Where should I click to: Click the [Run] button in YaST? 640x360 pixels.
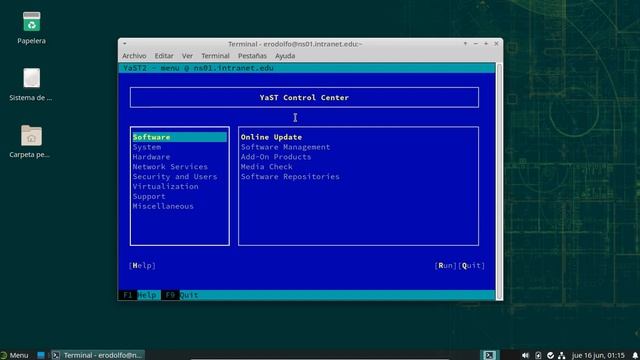tap(445, 266)
